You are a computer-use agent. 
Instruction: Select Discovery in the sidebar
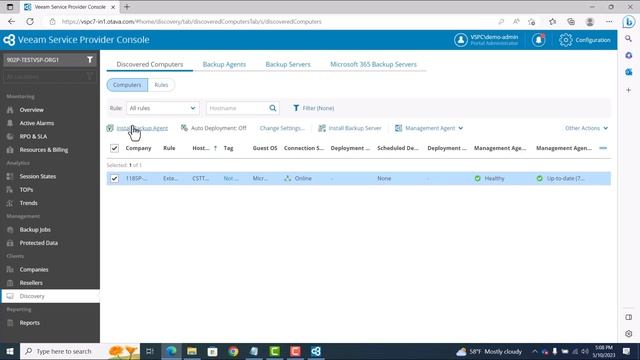[x=50, y=296]
